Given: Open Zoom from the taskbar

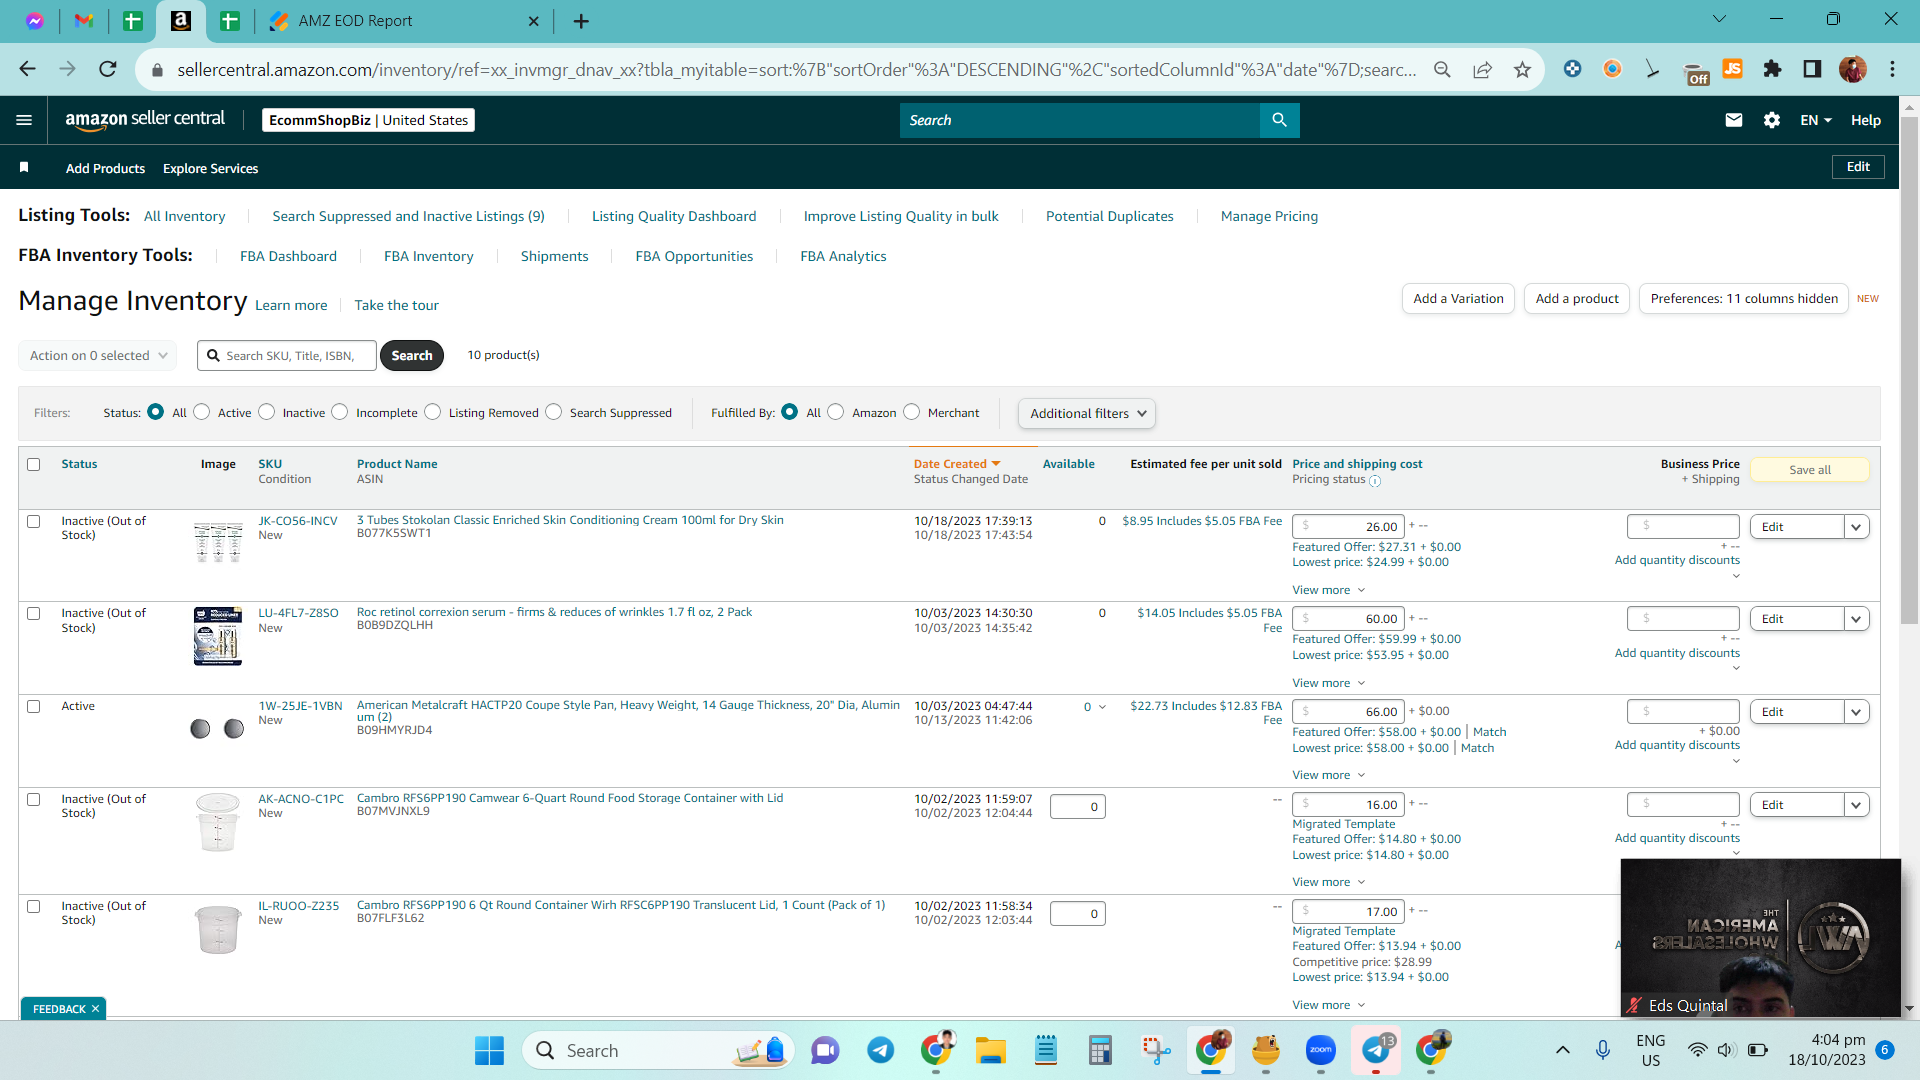Looking at the screenshot, I should point(1320,1050).
